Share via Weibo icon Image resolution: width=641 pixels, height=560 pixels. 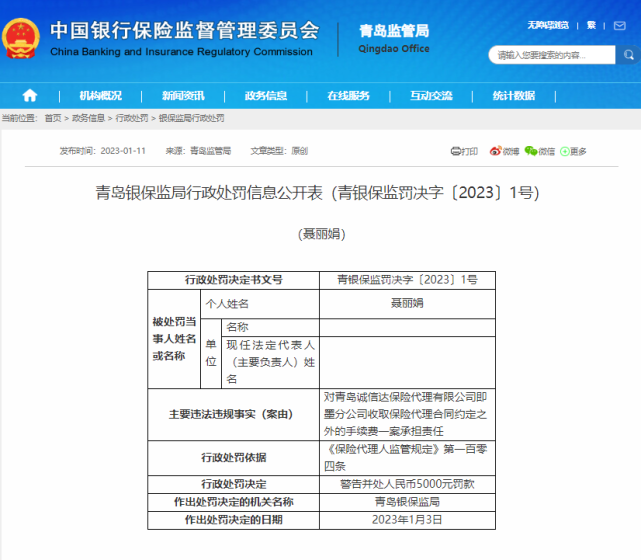[495, 151]
